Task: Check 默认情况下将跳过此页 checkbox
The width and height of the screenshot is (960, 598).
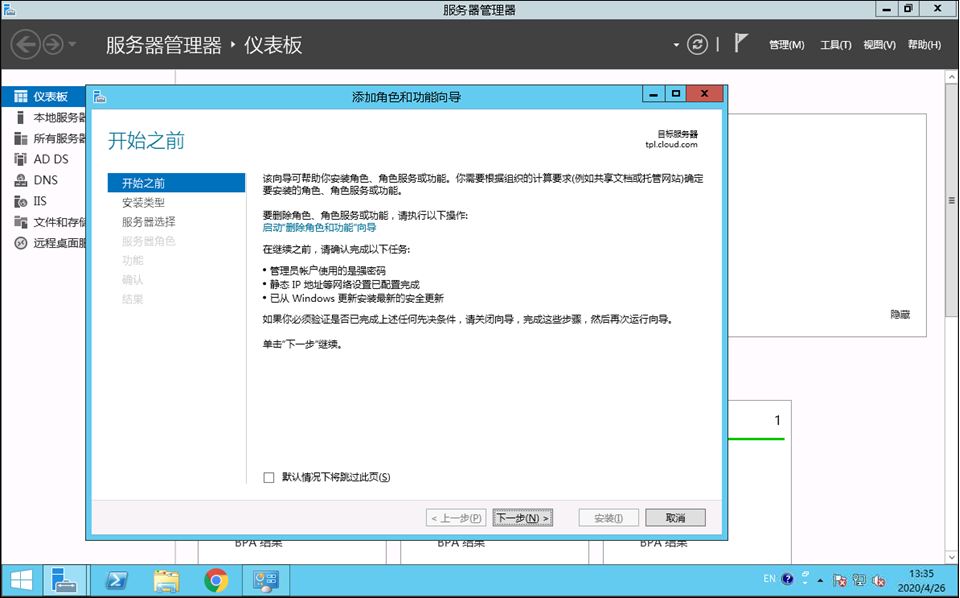Action: tap(268, 478)
